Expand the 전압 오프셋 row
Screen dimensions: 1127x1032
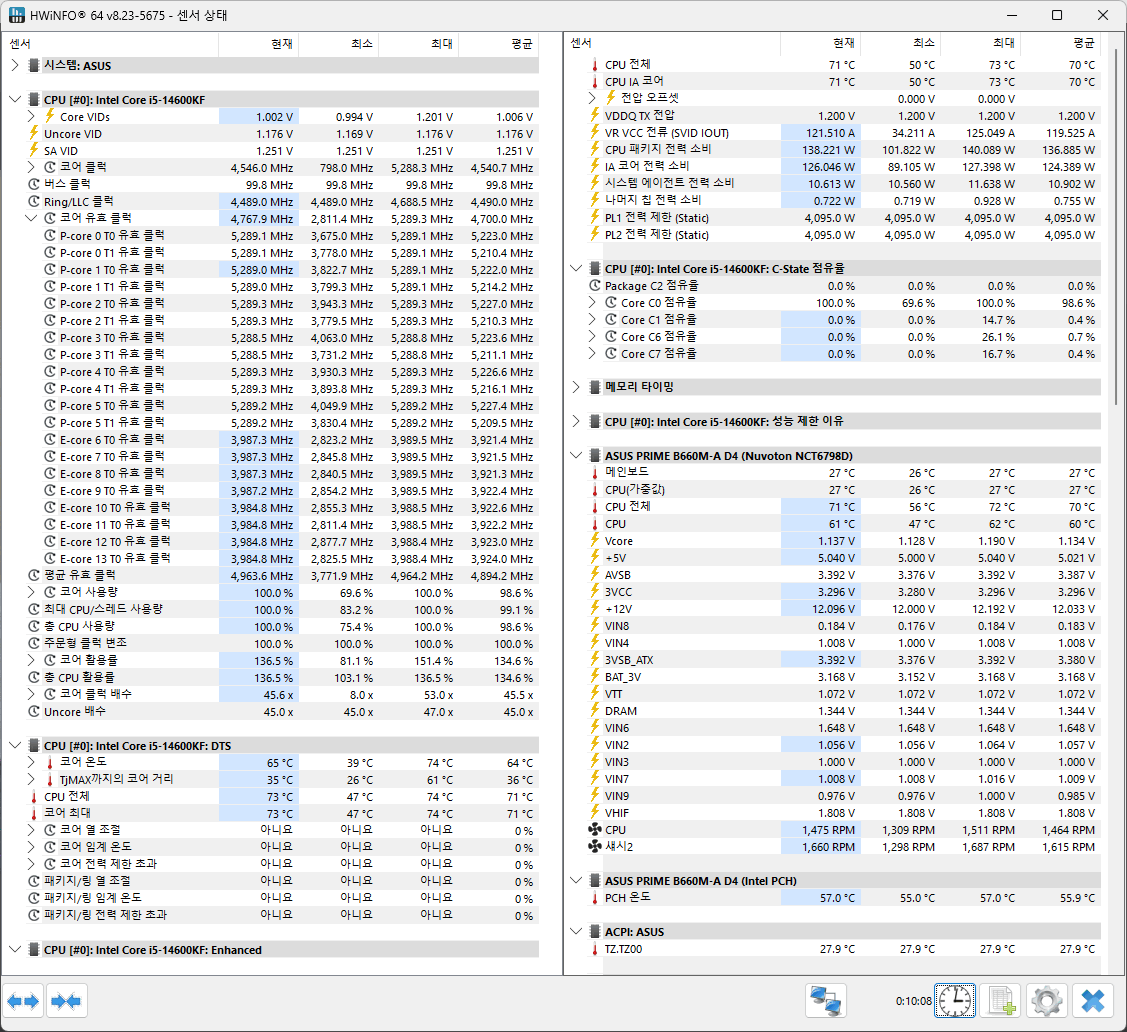[x=592, y=98]
